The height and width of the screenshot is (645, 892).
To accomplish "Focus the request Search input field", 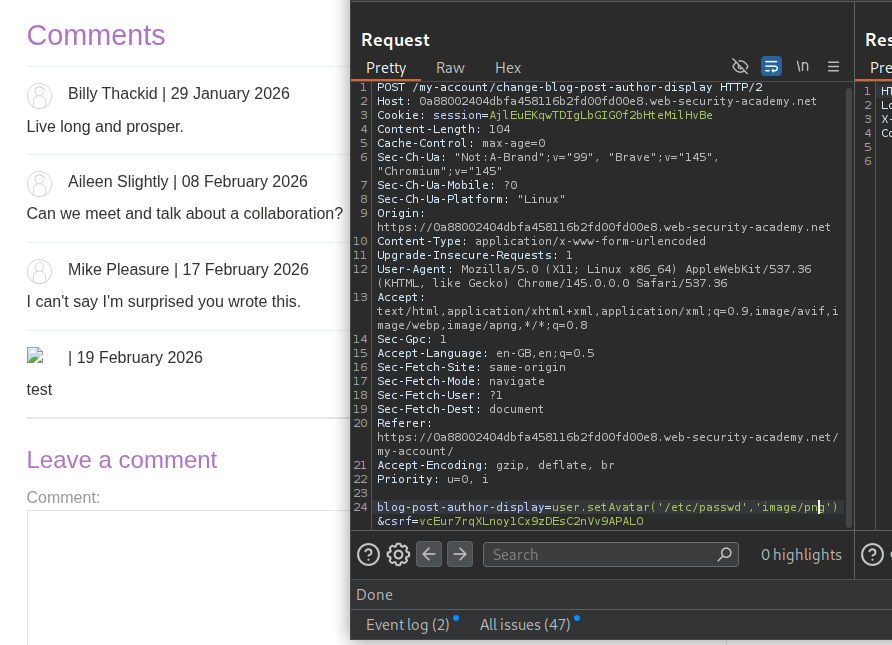I will (x=600, y=554).
